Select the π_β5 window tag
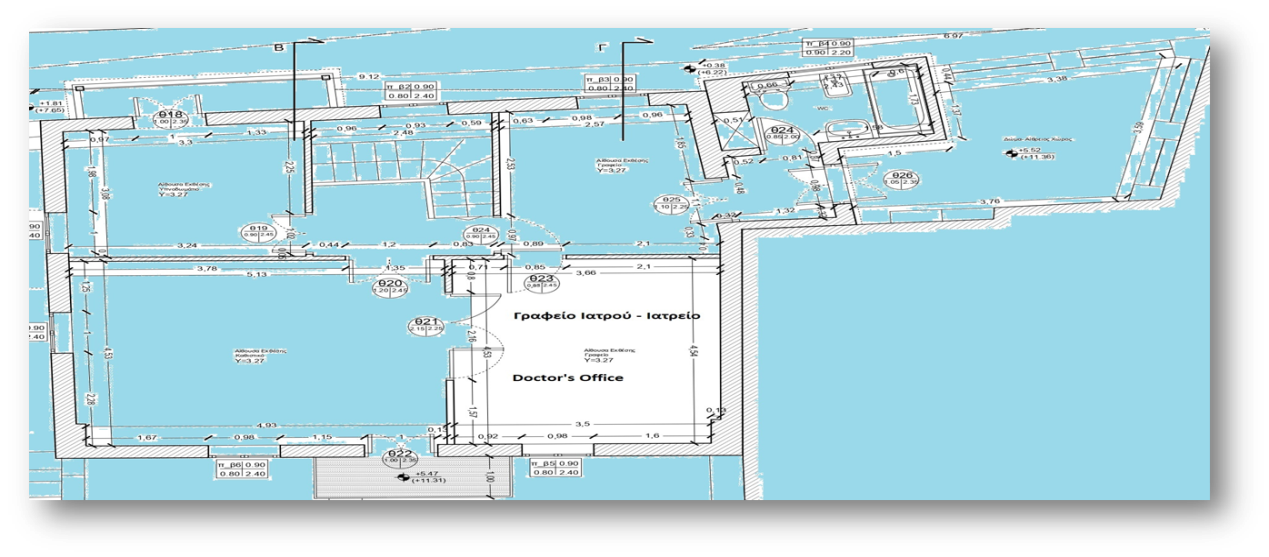This screenshot has width=1269, height=557. click(x=556, y=469)
